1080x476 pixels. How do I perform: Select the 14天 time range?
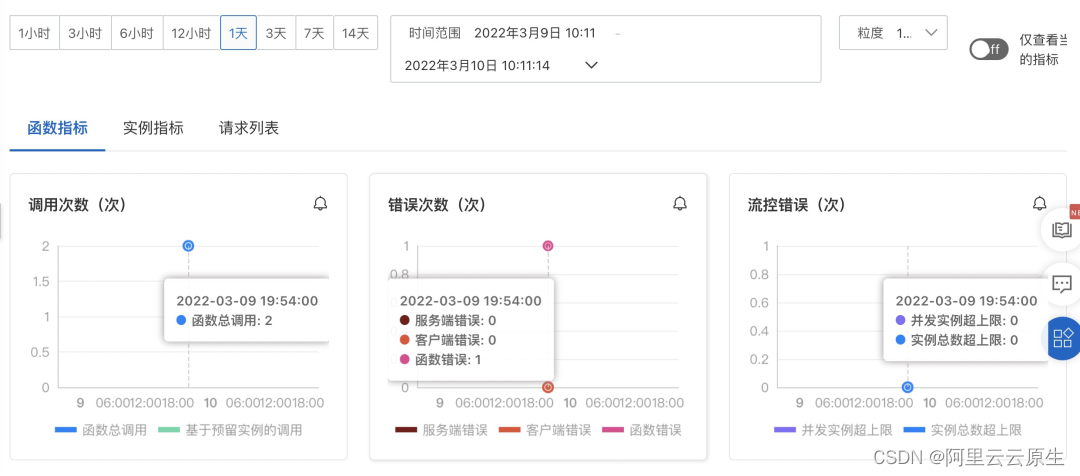coord(355,32)
